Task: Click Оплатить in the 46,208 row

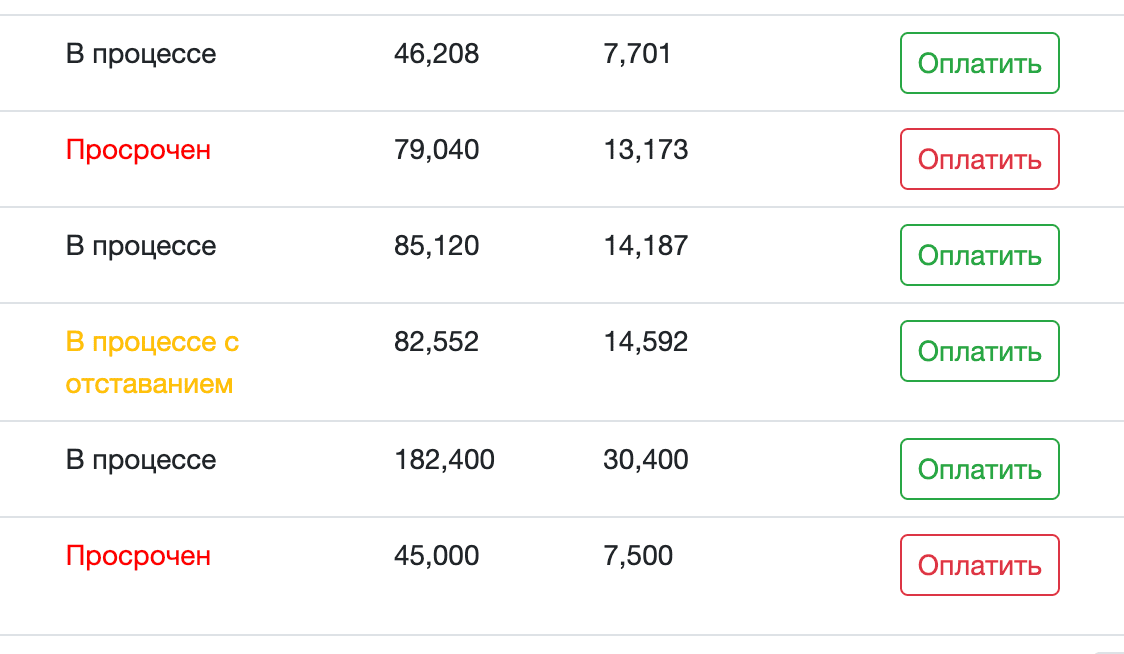Action: (979, 64)
